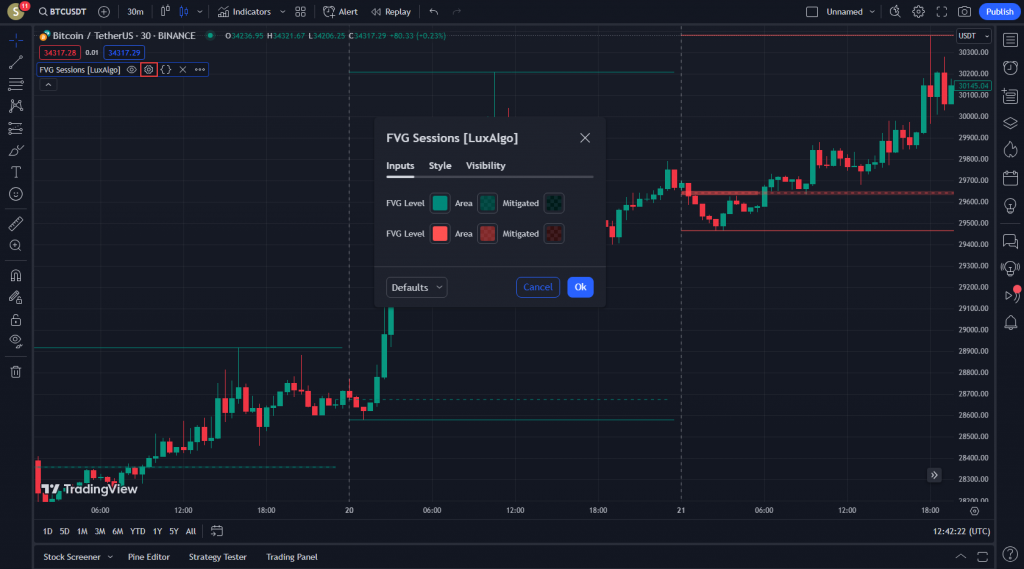Toggle the magnet mode
The image size is (1024, 569).
pos(16,275)
